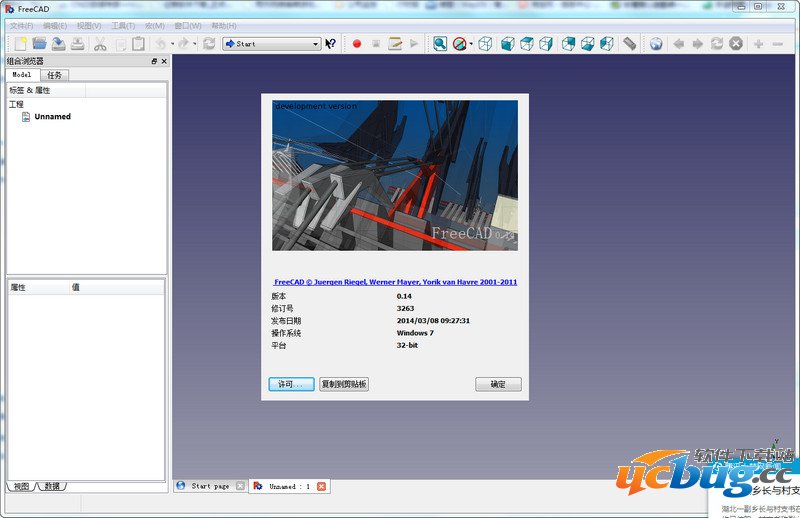The image size is (800, 518).
Task: Open the web browser globe icon
Action: point(656,44)
